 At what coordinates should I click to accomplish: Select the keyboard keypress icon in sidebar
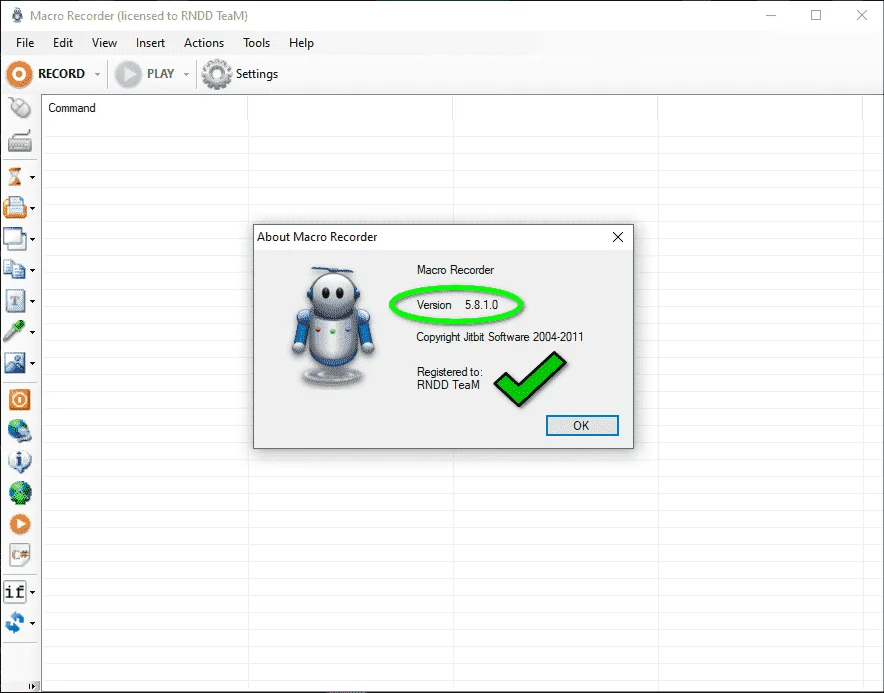20,141
